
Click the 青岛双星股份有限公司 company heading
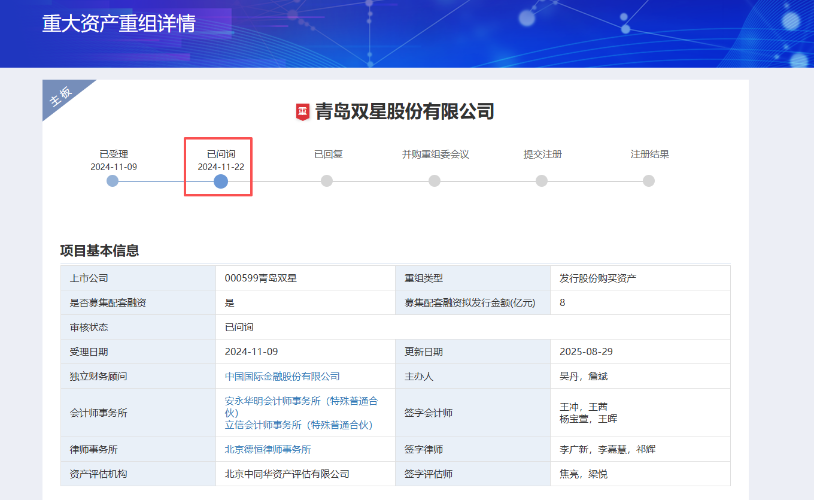[x=404, y=112]
